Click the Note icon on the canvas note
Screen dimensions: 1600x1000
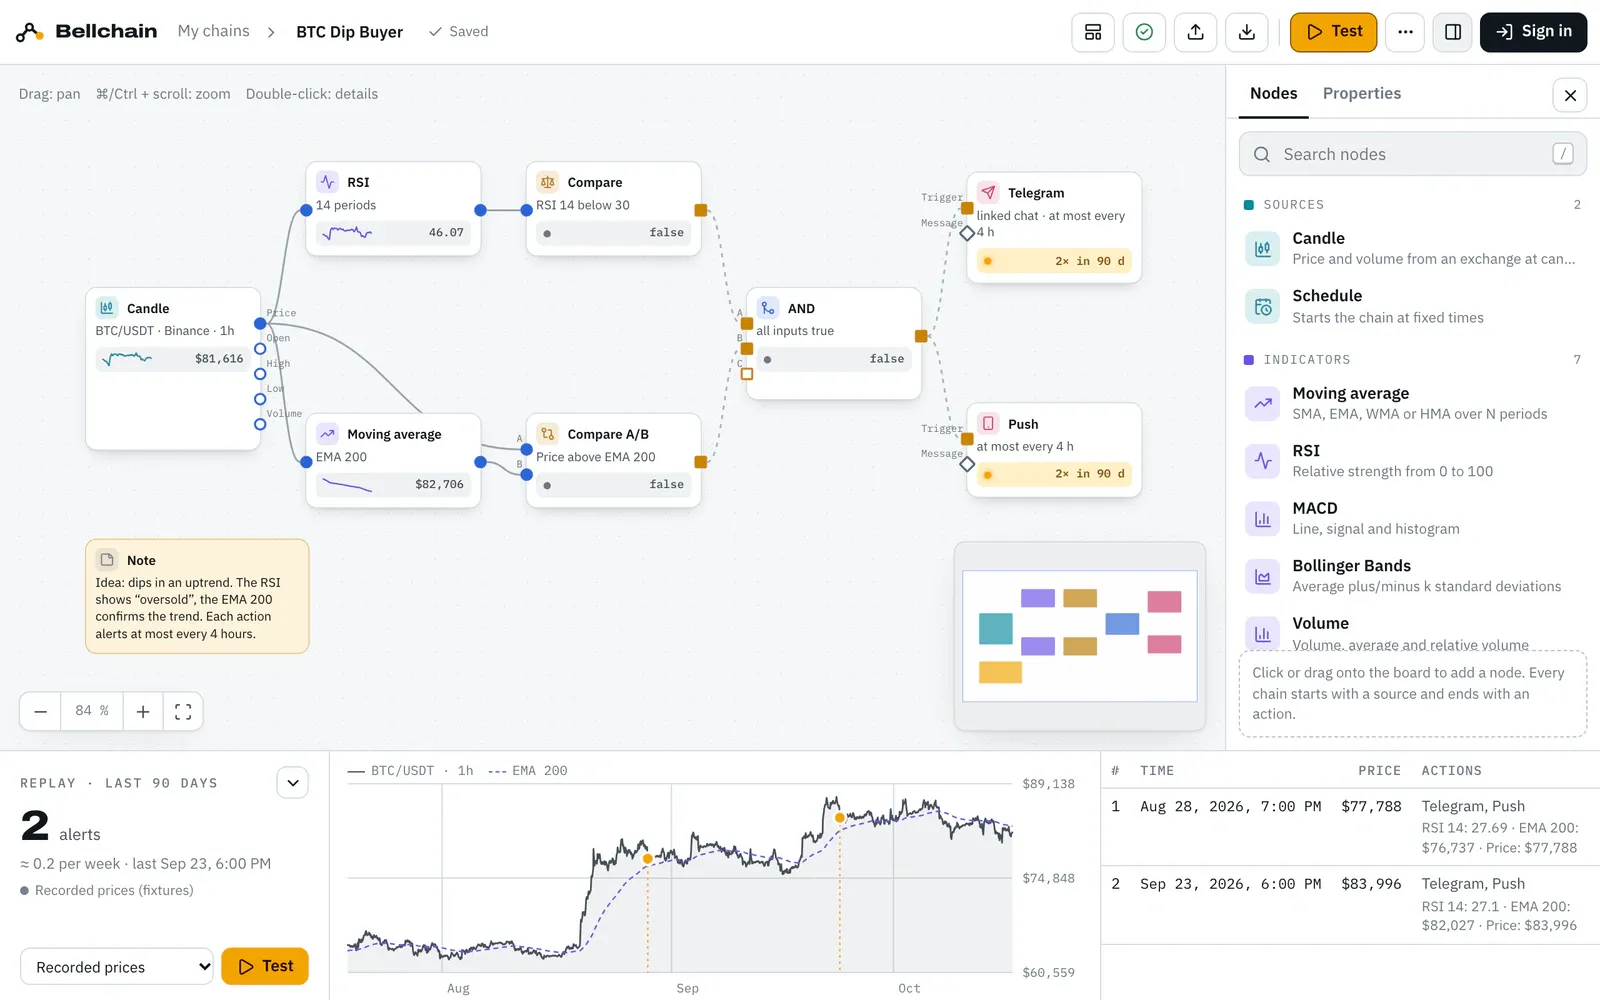tap(107, 560)
